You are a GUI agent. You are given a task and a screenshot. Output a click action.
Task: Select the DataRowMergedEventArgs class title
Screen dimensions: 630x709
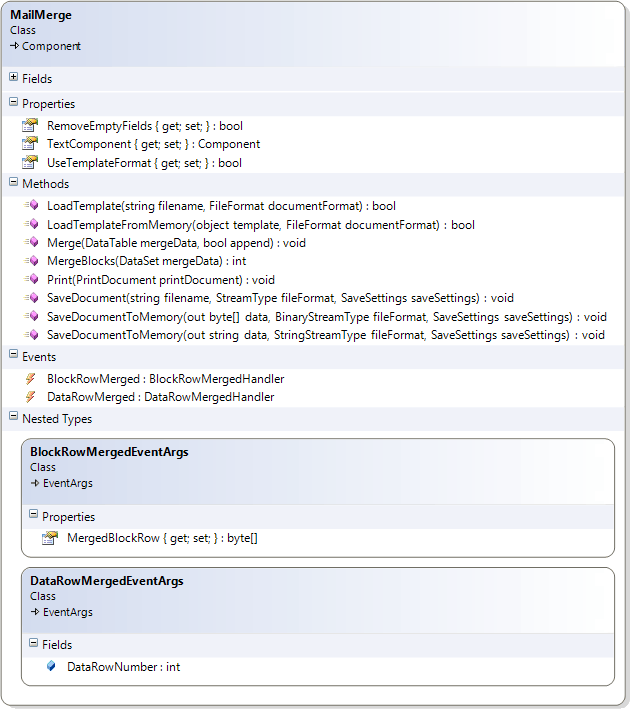pyautogui.click(x=107, y=581)
